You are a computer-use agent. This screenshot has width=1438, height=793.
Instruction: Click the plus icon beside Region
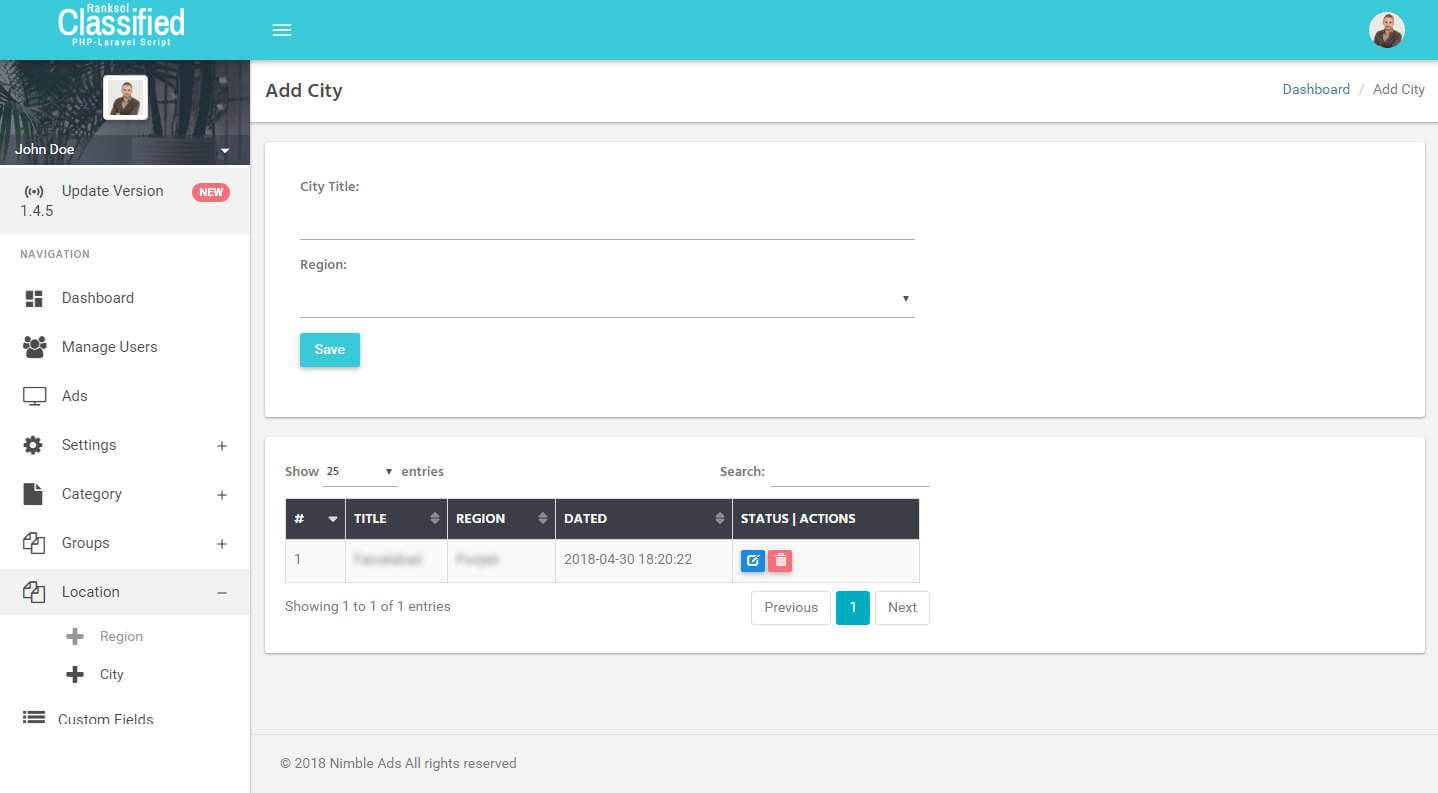coord(74,636)
